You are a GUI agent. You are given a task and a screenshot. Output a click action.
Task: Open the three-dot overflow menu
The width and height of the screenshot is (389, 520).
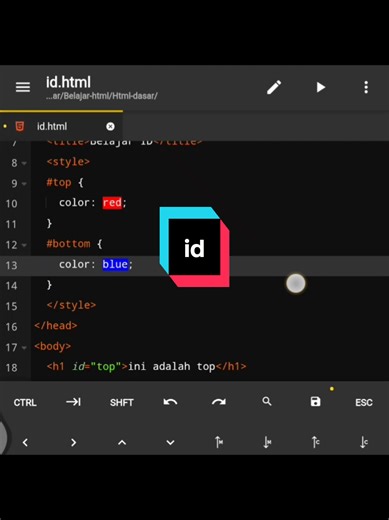pyautogui.click(x=366, y=87)
